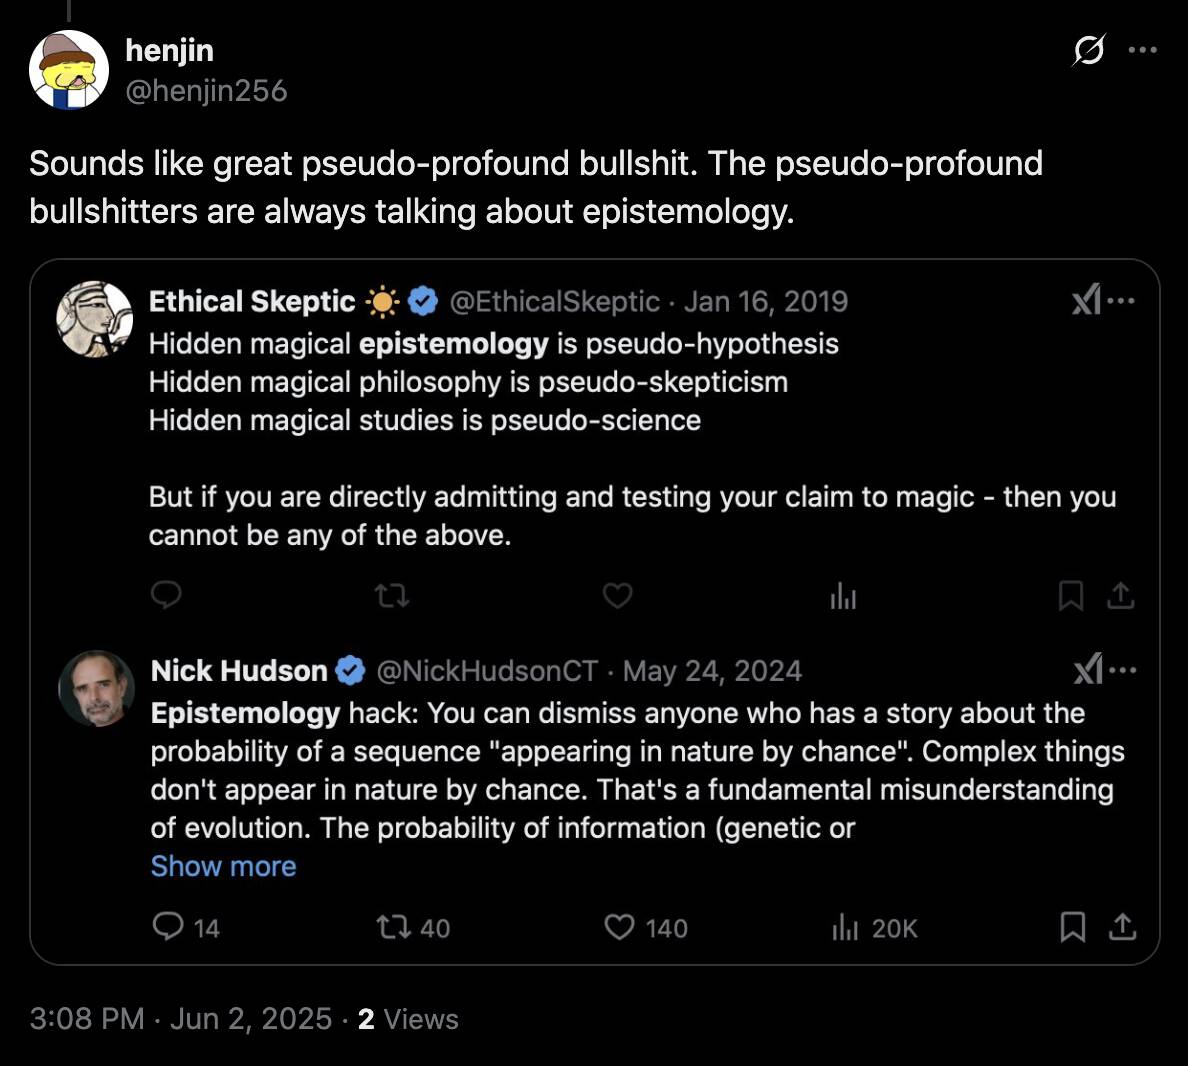Bookmark the Ethical Skeptic tweet
Viewport: 1188px width, 1066px height.
pos(1071,596)
